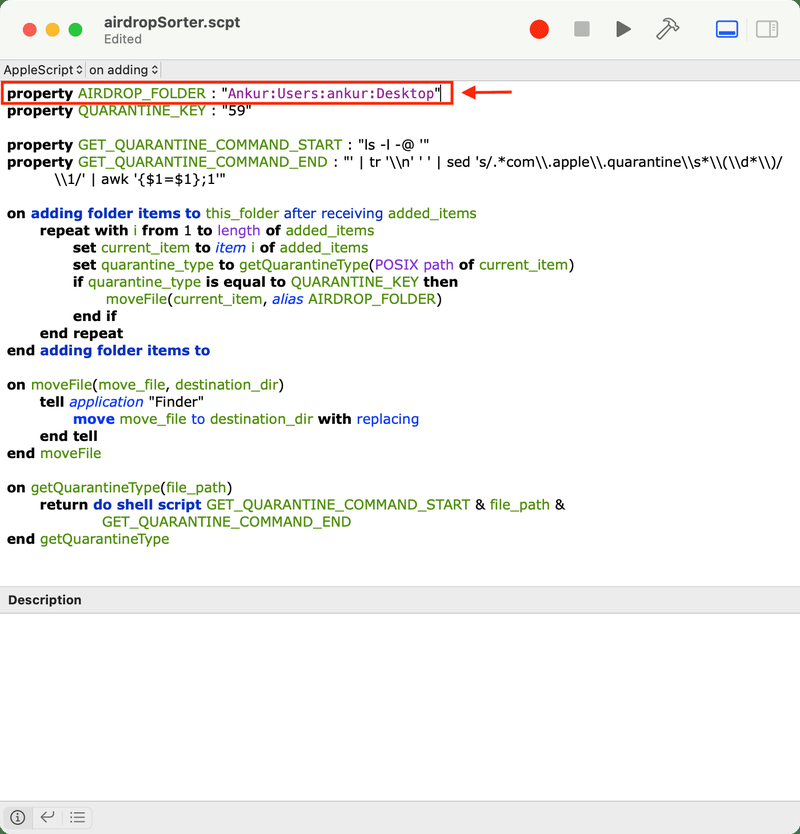
Task: Open the 'on adding' handler dropdown
Action: pyautogui.click(x=123, y=70)
